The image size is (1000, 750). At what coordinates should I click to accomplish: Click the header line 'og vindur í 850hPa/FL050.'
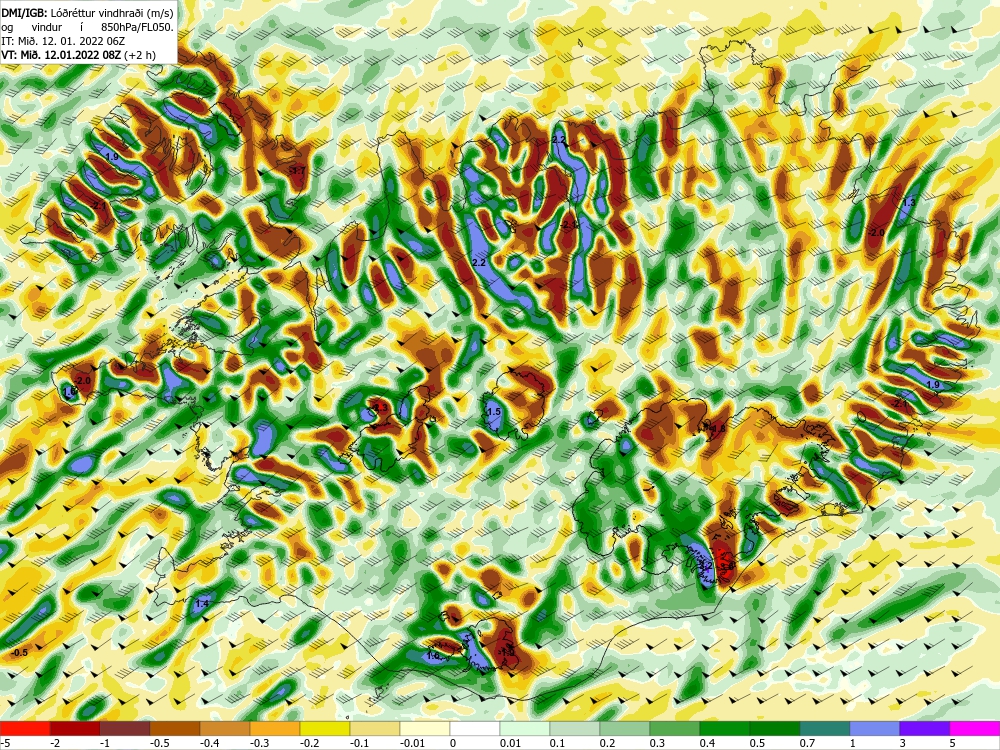(x=87, y=27)
